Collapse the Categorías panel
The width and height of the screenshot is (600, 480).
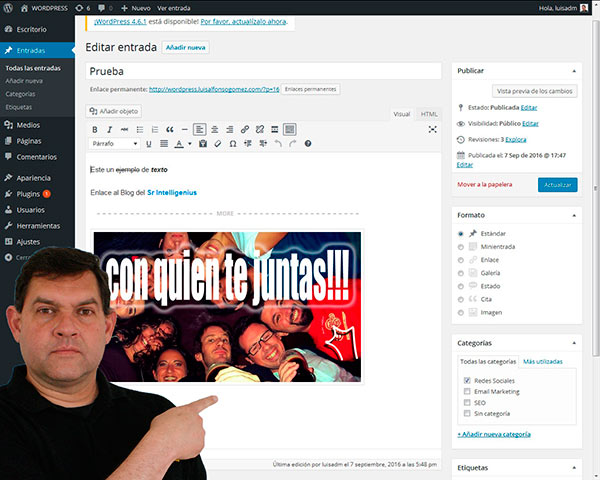click(574, 343)
